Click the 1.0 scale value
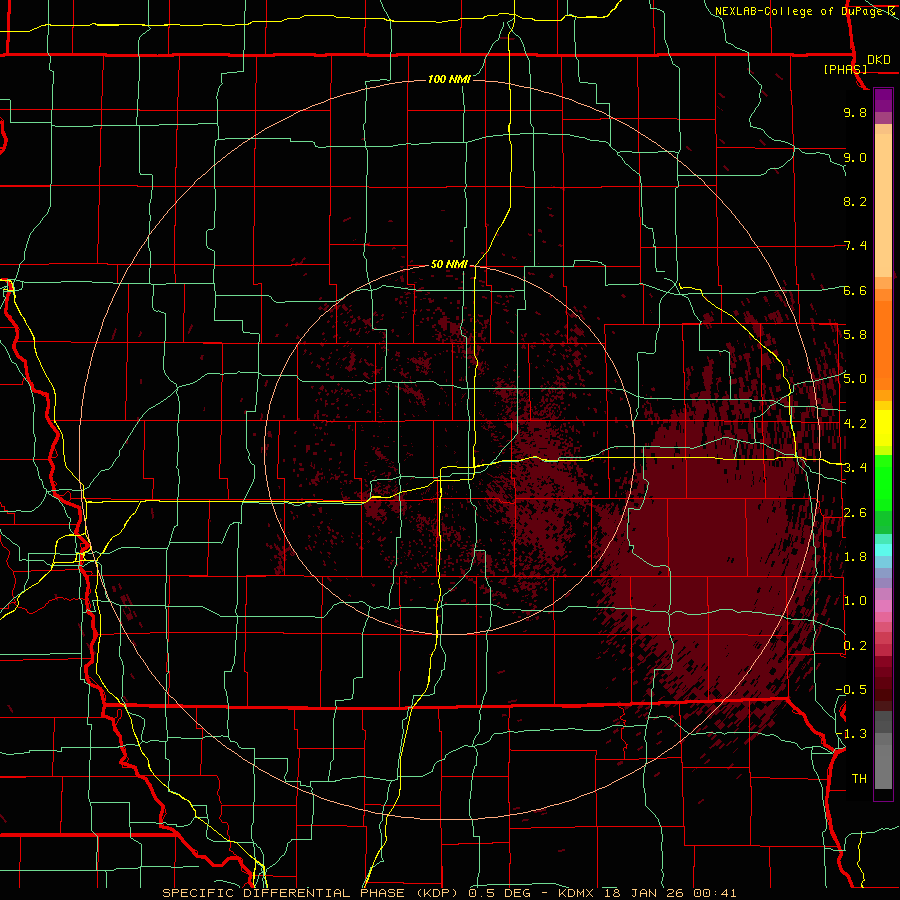 855,601
